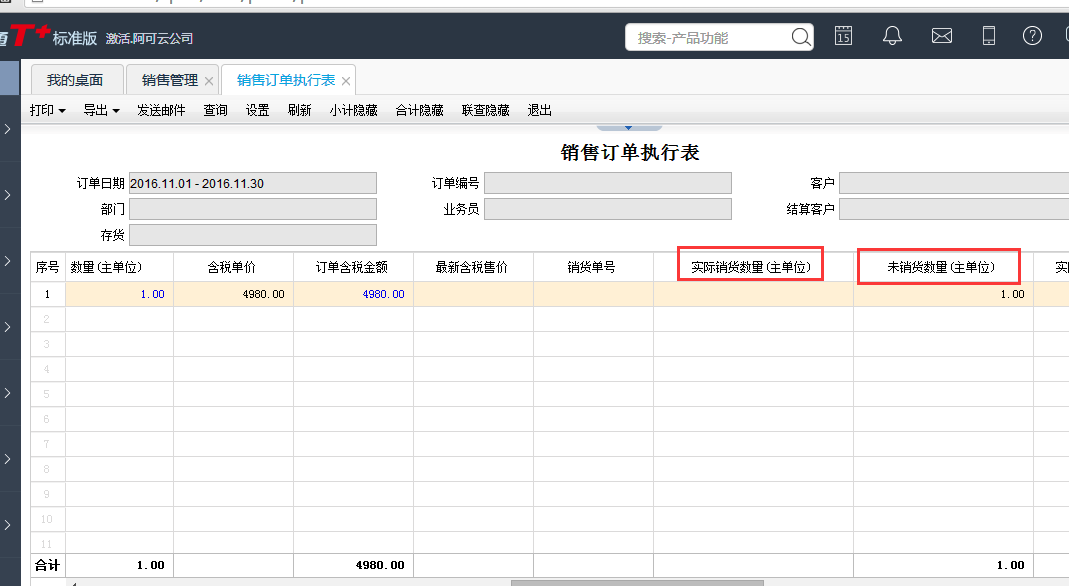Open messages via the envelope icon

tap(941, 36)
